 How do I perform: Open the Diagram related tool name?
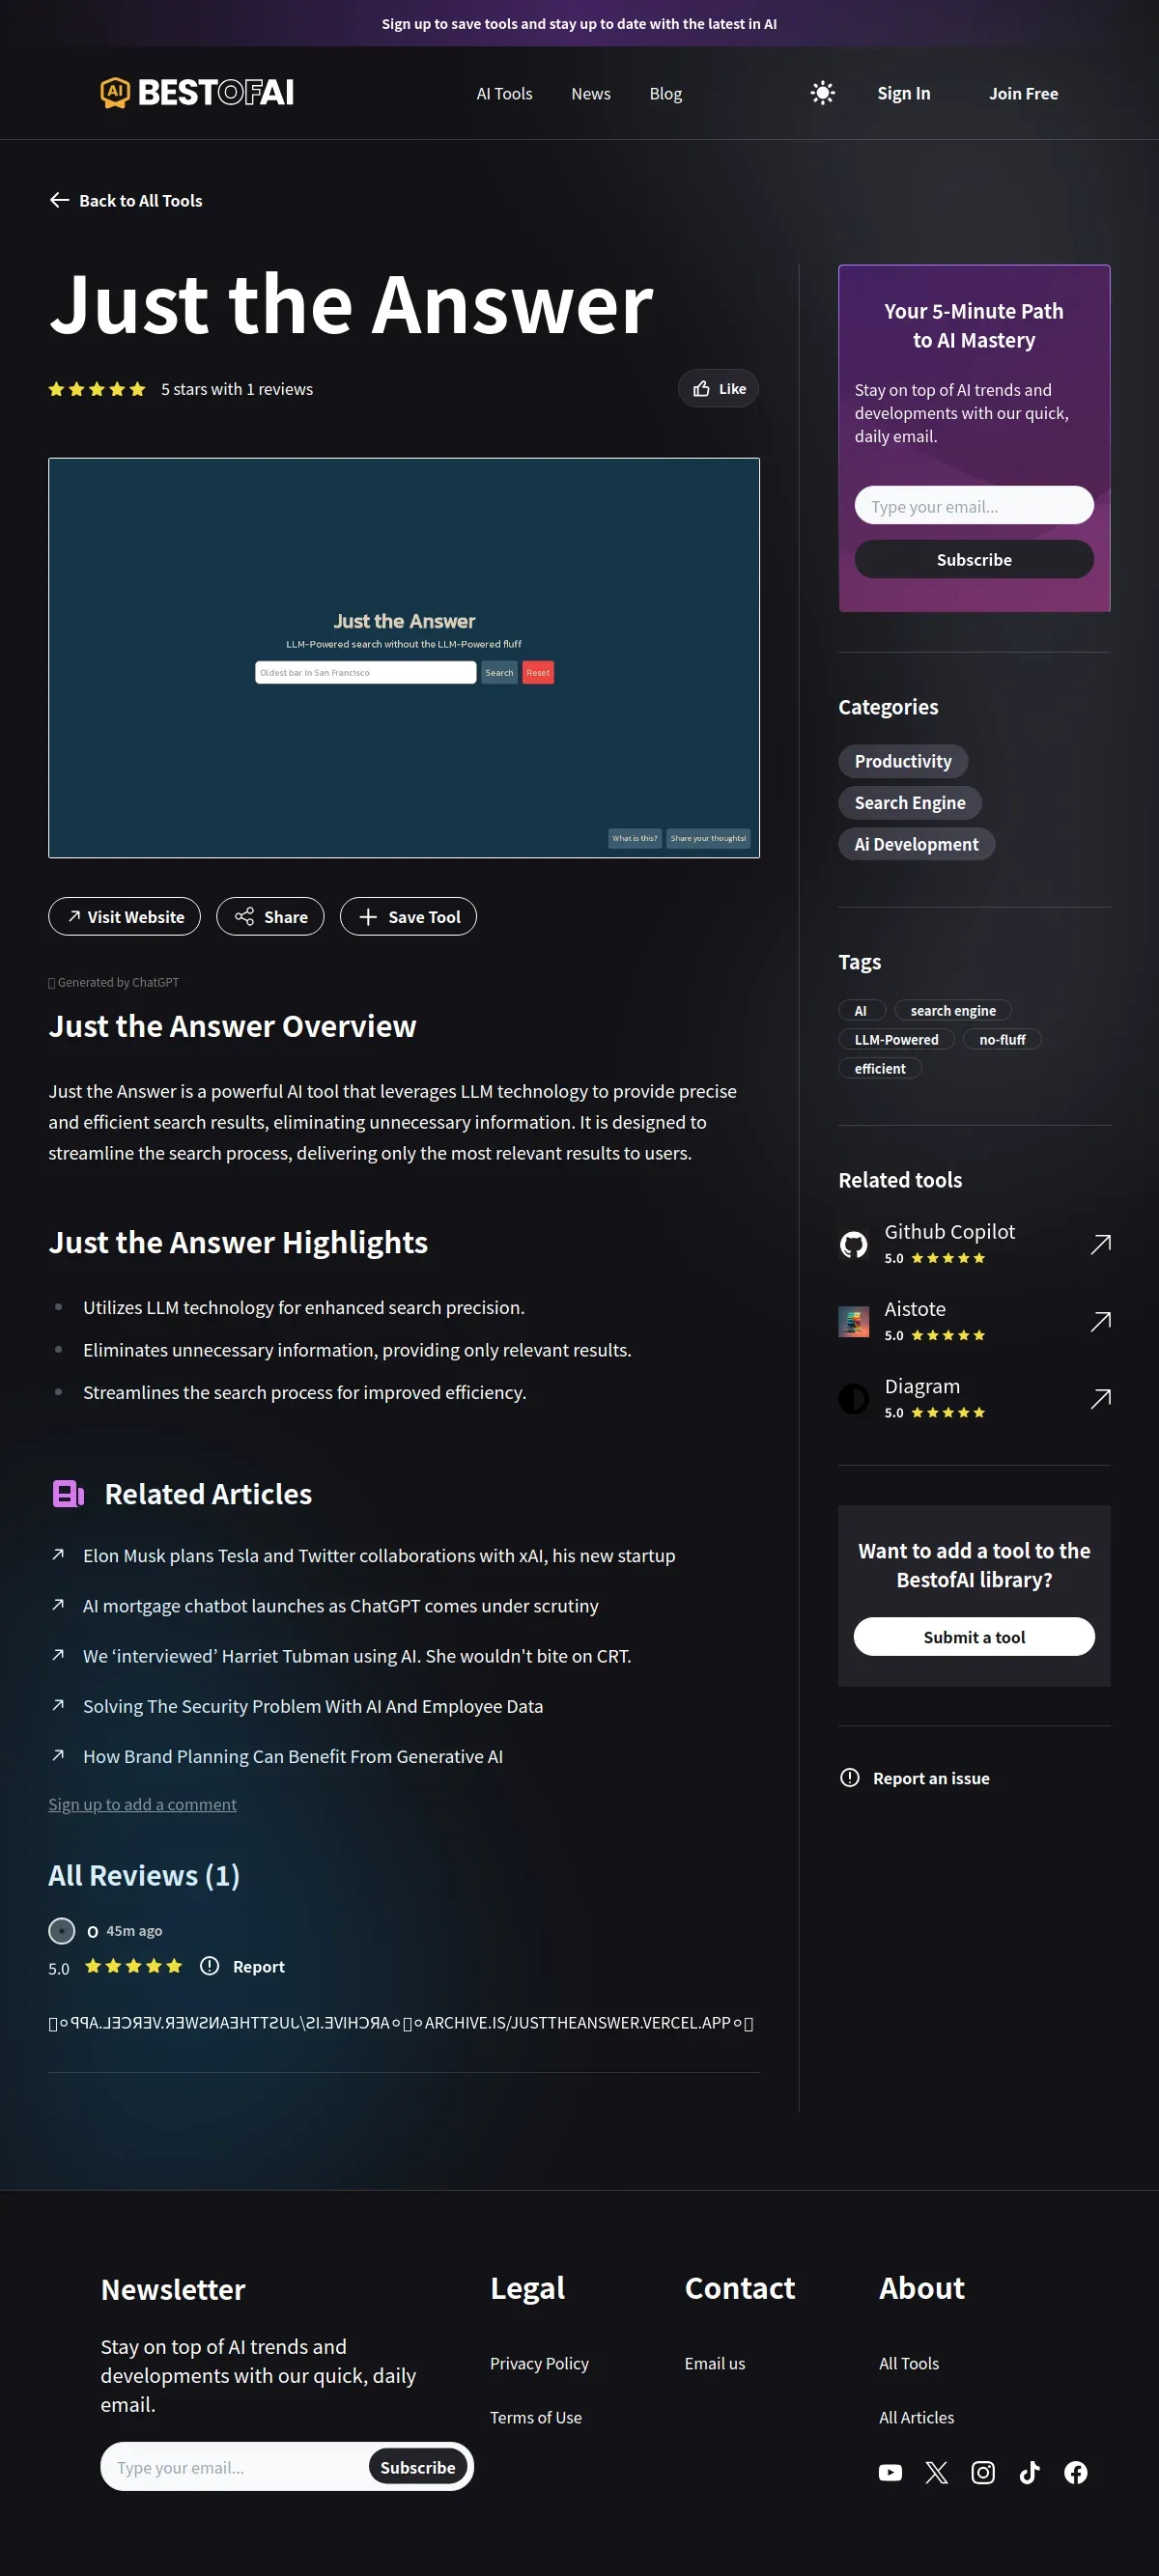(x=922, y=1386)
